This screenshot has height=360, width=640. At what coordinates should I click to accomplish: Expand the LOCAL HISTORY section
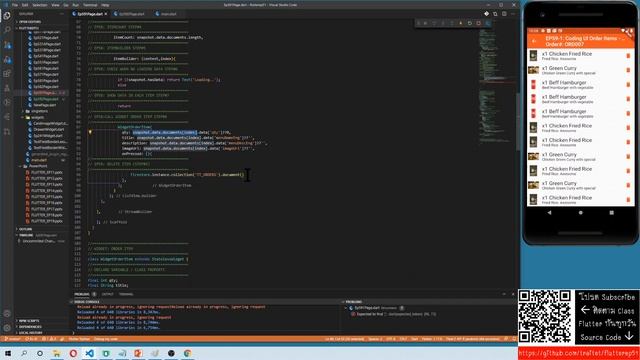(x=40, y=333)
